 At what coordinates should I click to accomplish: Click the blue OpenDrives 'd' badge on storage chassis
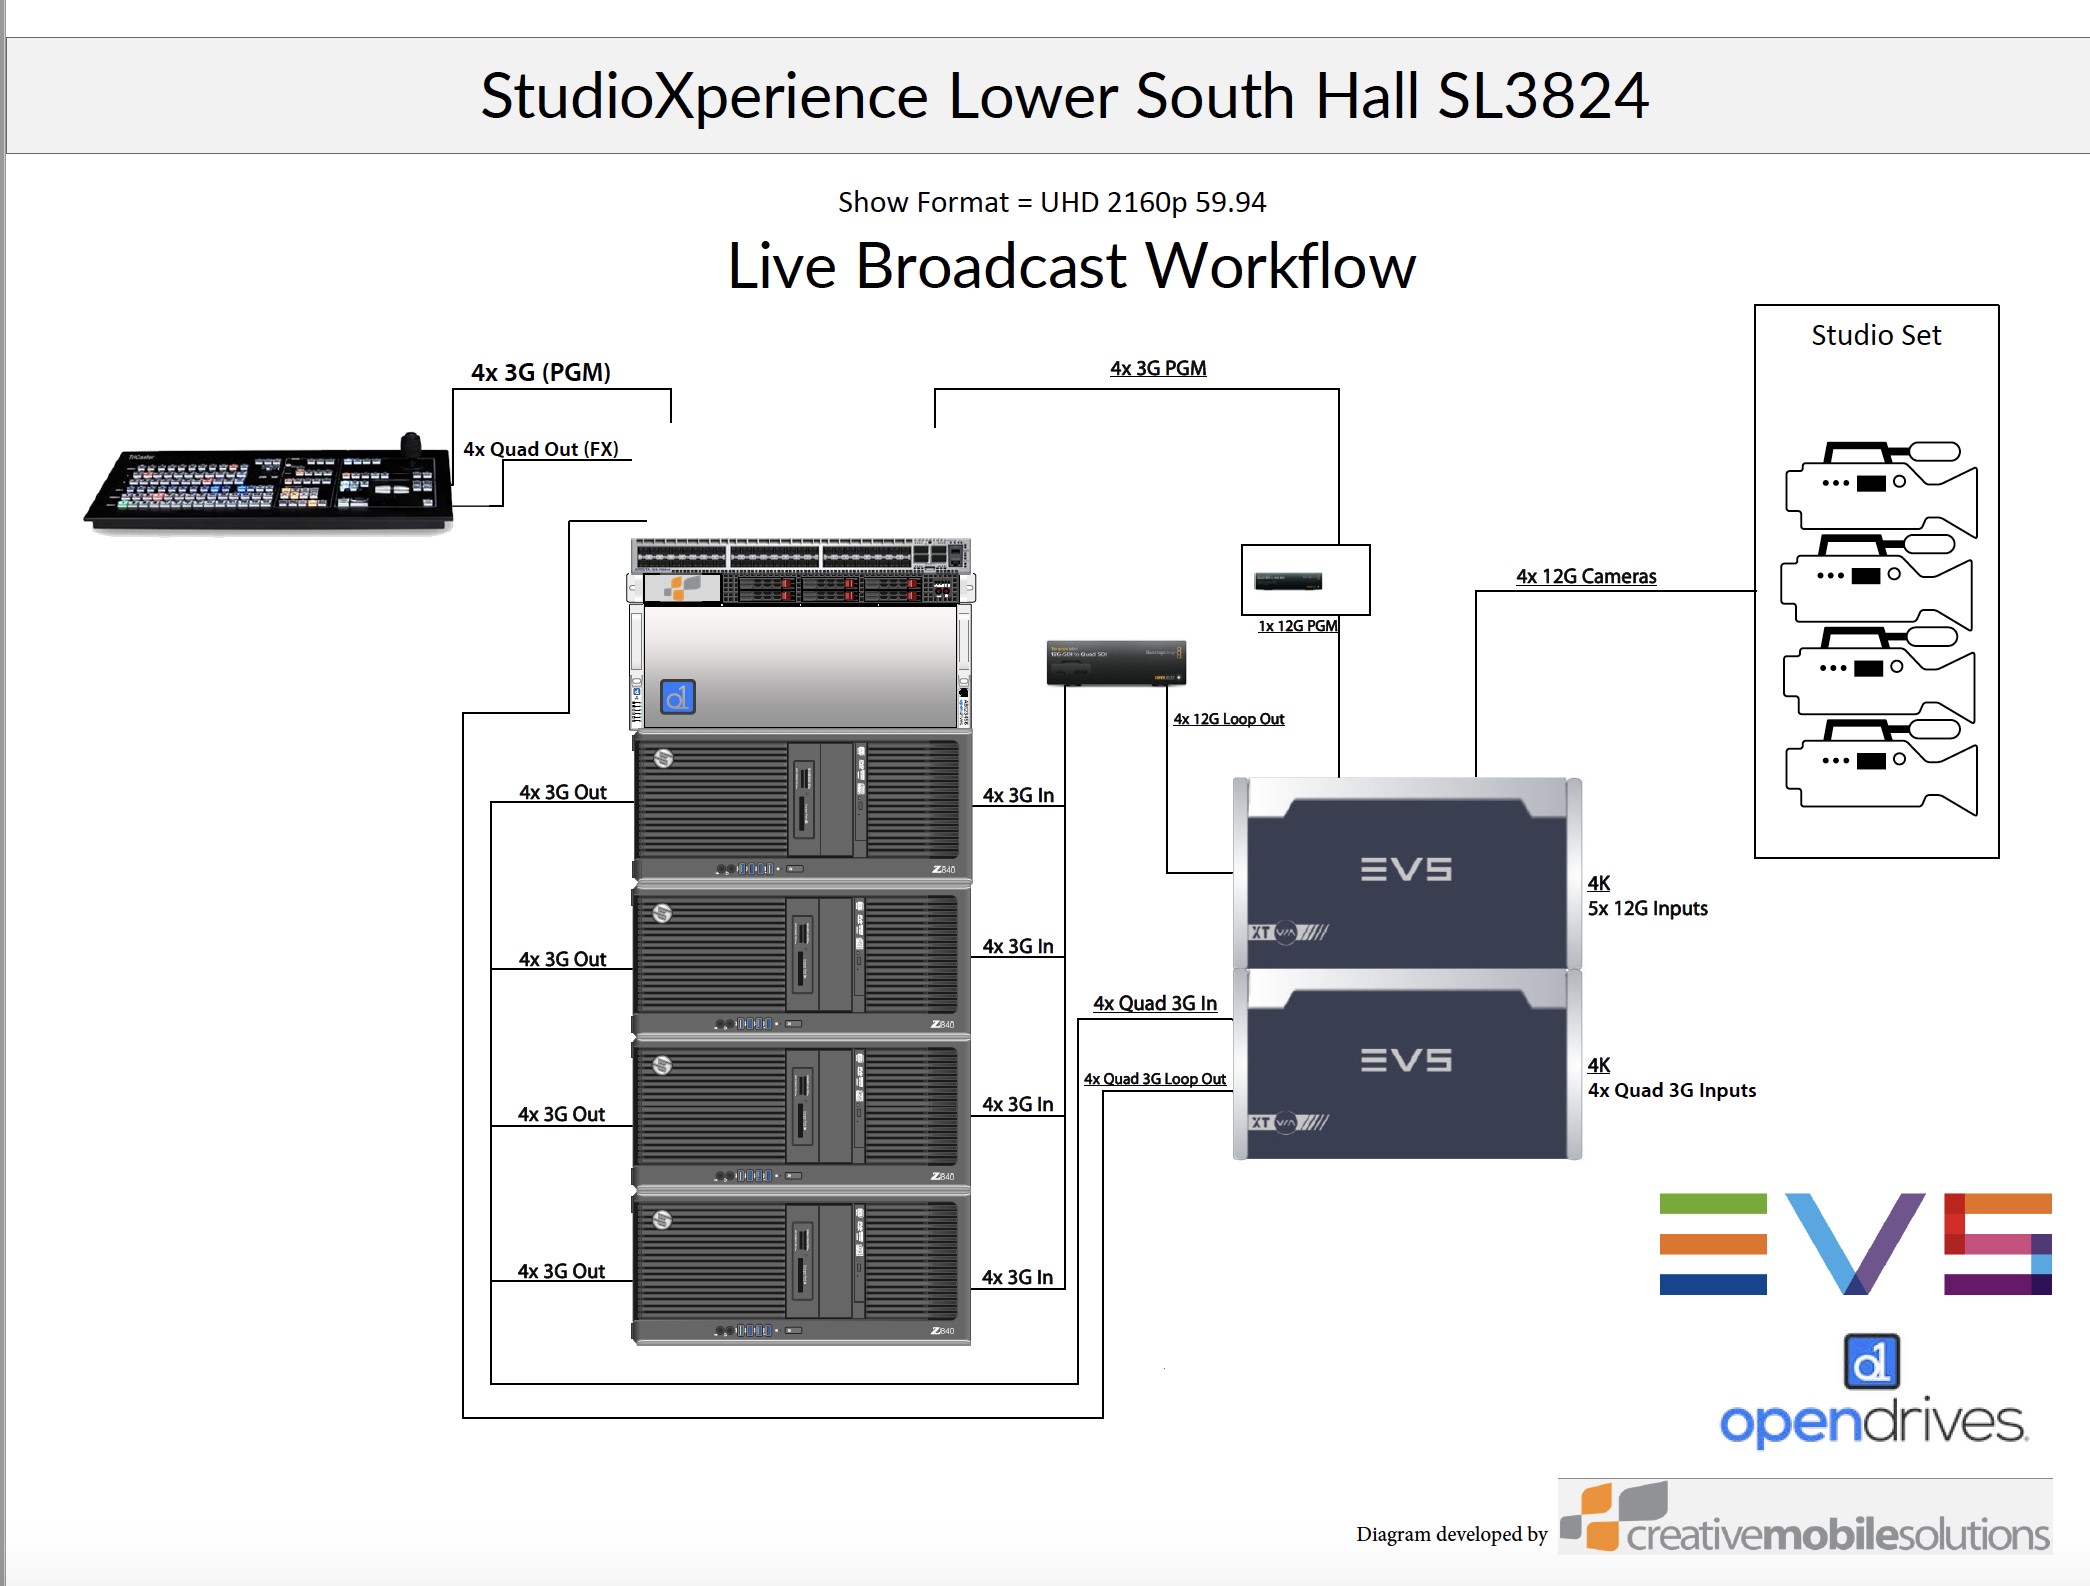677,697
